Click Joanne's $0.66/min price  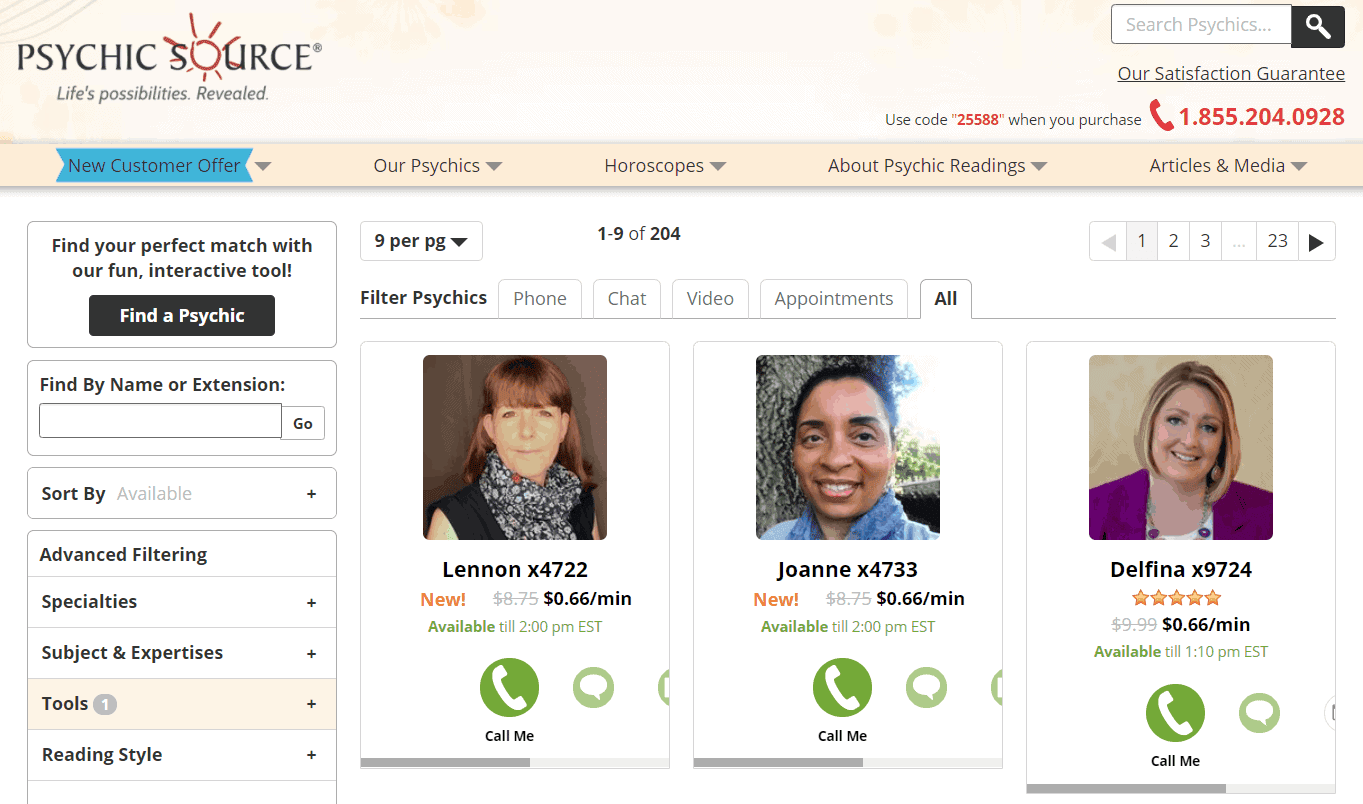[x=921, y=599]
